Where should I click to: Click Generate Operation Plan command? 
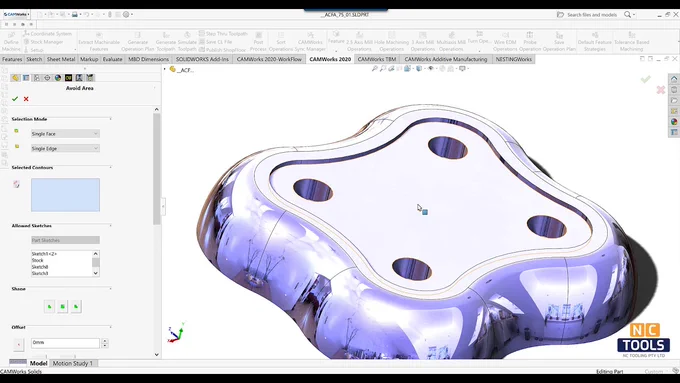(137, 42)
